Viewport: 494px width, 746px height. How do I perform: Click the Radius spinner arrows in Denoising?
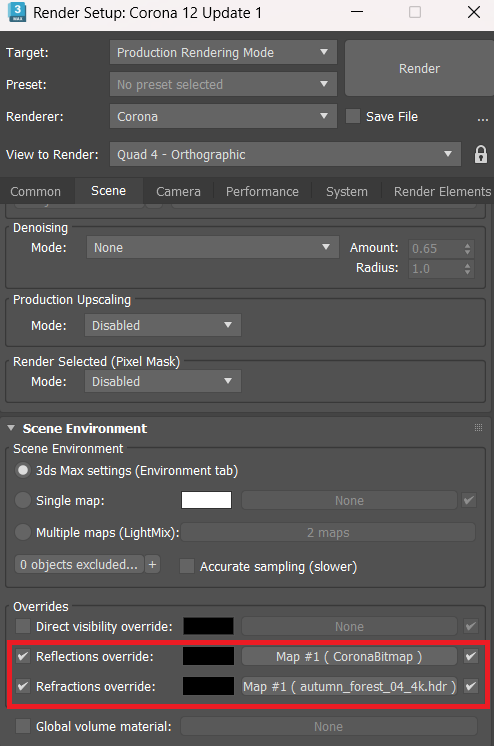467,269
